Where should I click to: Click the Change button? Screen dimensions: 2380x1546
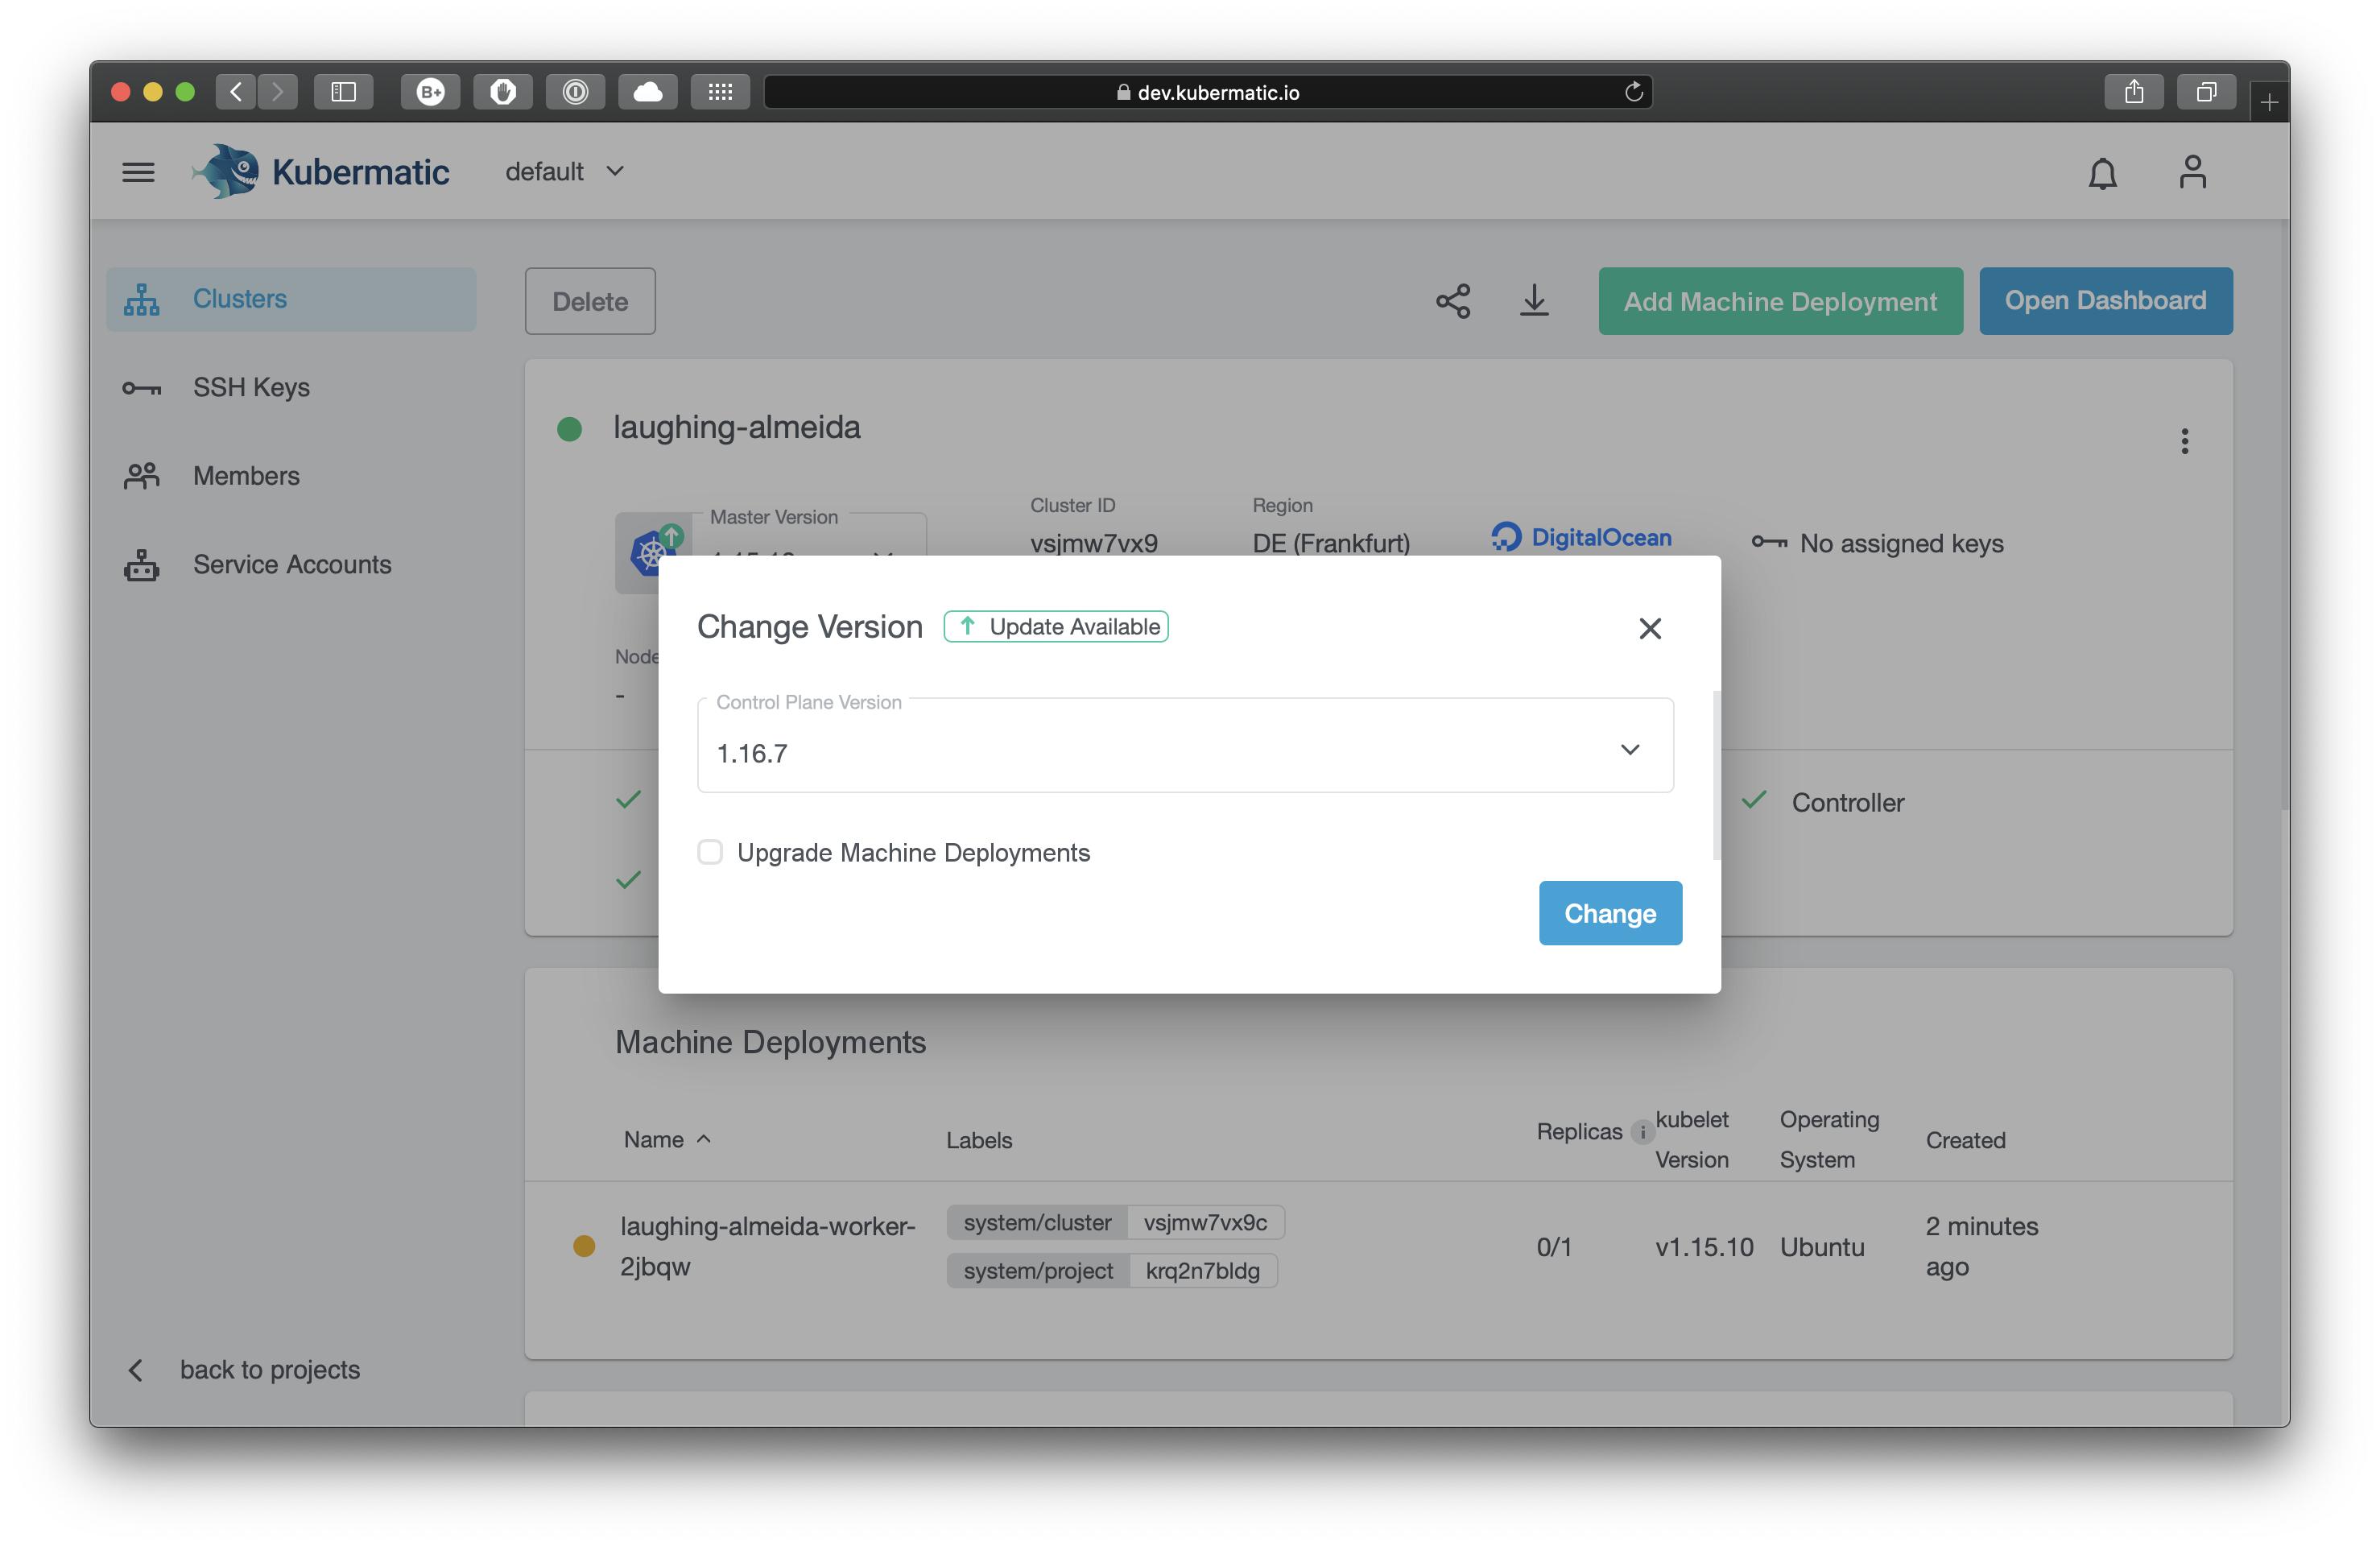point(1609,912)
